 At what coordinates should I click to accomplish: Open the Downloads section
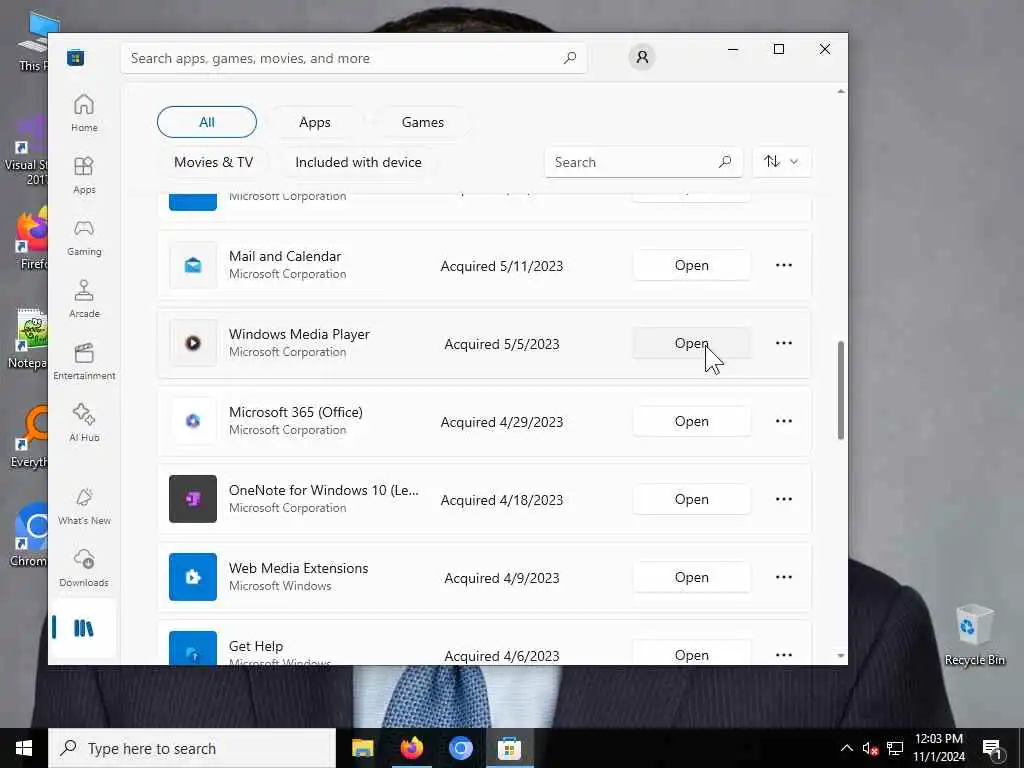(84, 568)
